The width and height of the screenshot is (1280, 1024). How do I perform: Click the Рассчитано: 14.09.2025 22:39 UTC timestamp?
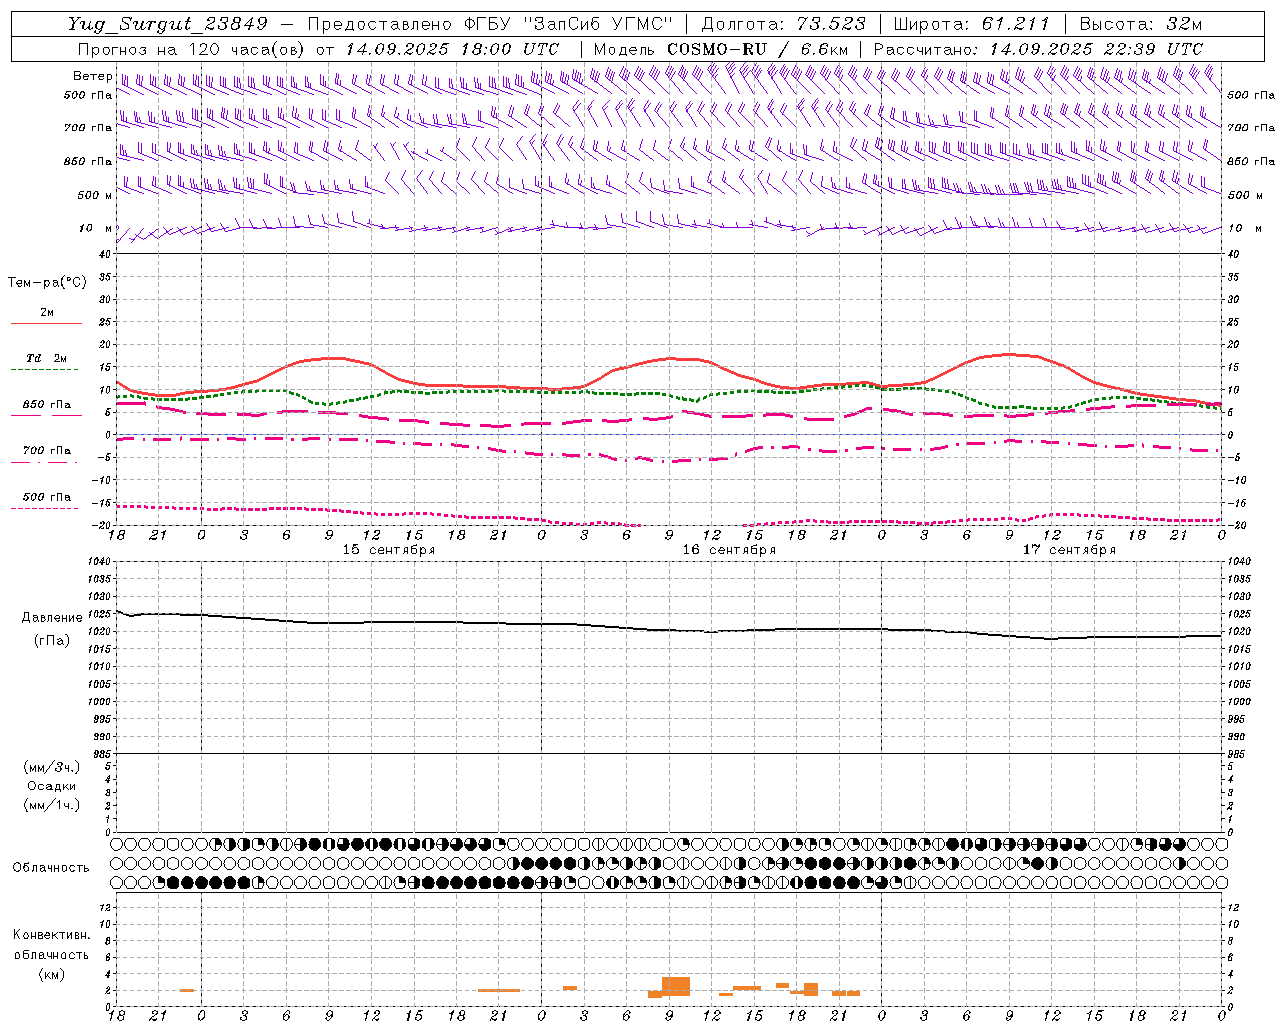(x=1038, y=49)
